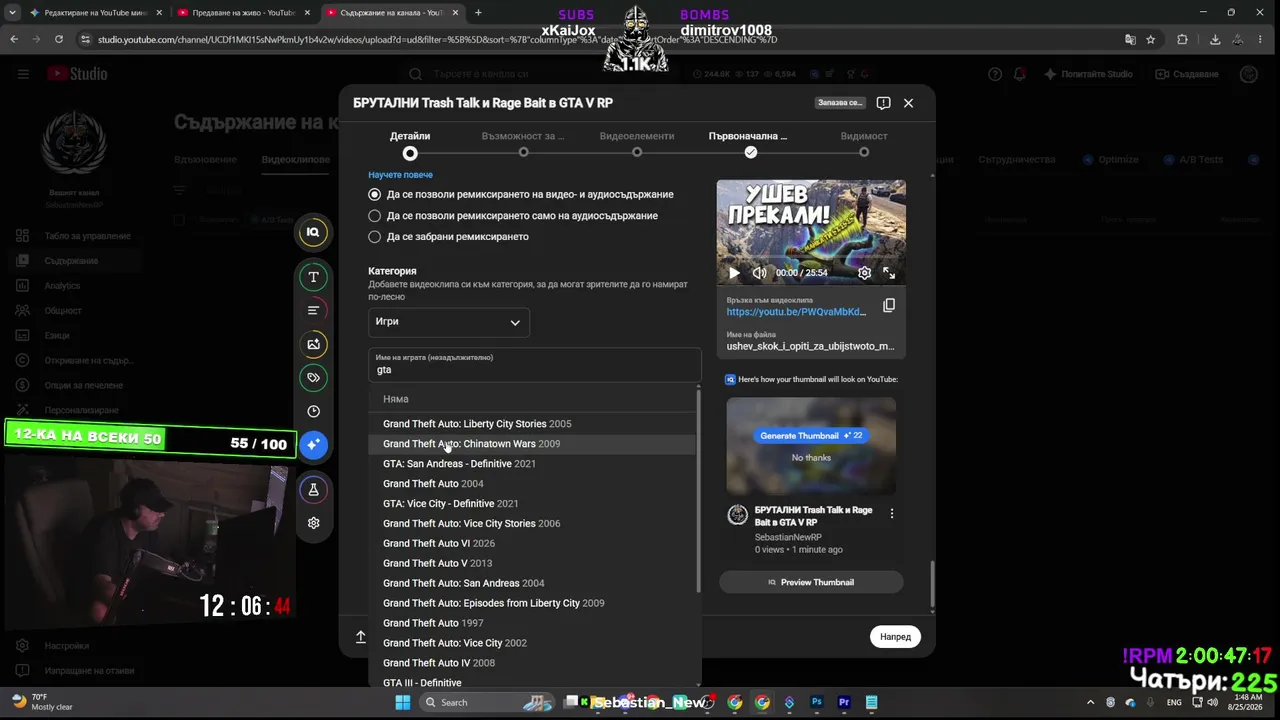
Task: Bookmark this page with star icon
Action: [x=1151, y=39]
